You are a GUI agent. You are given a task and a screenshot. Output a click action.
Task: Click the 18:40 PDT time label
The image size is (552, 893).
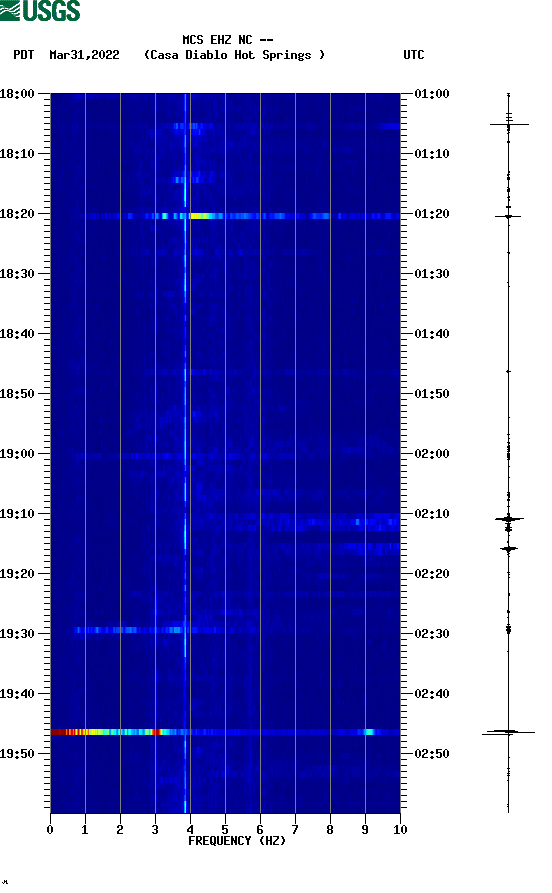click(x=17, y=334)
